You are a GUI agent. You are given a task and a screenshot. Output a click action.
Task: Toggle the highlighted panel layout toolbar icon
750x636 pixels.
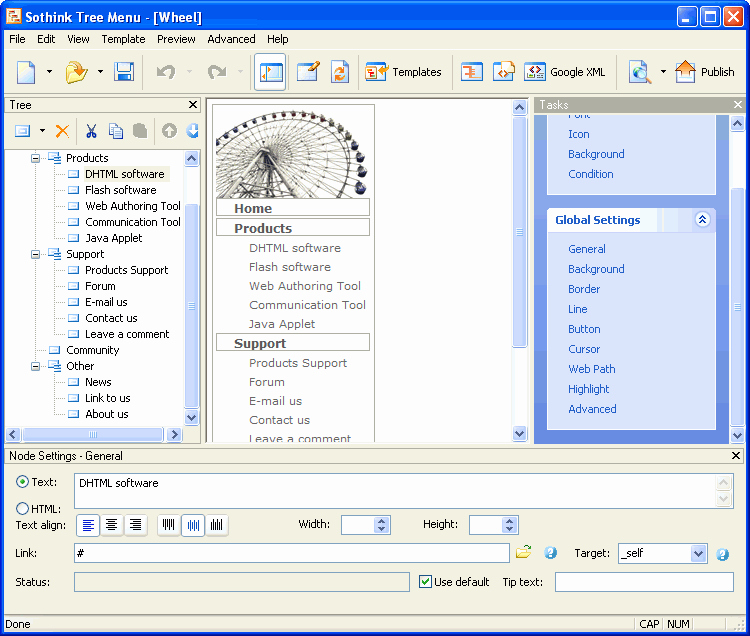tap(270, 72)
